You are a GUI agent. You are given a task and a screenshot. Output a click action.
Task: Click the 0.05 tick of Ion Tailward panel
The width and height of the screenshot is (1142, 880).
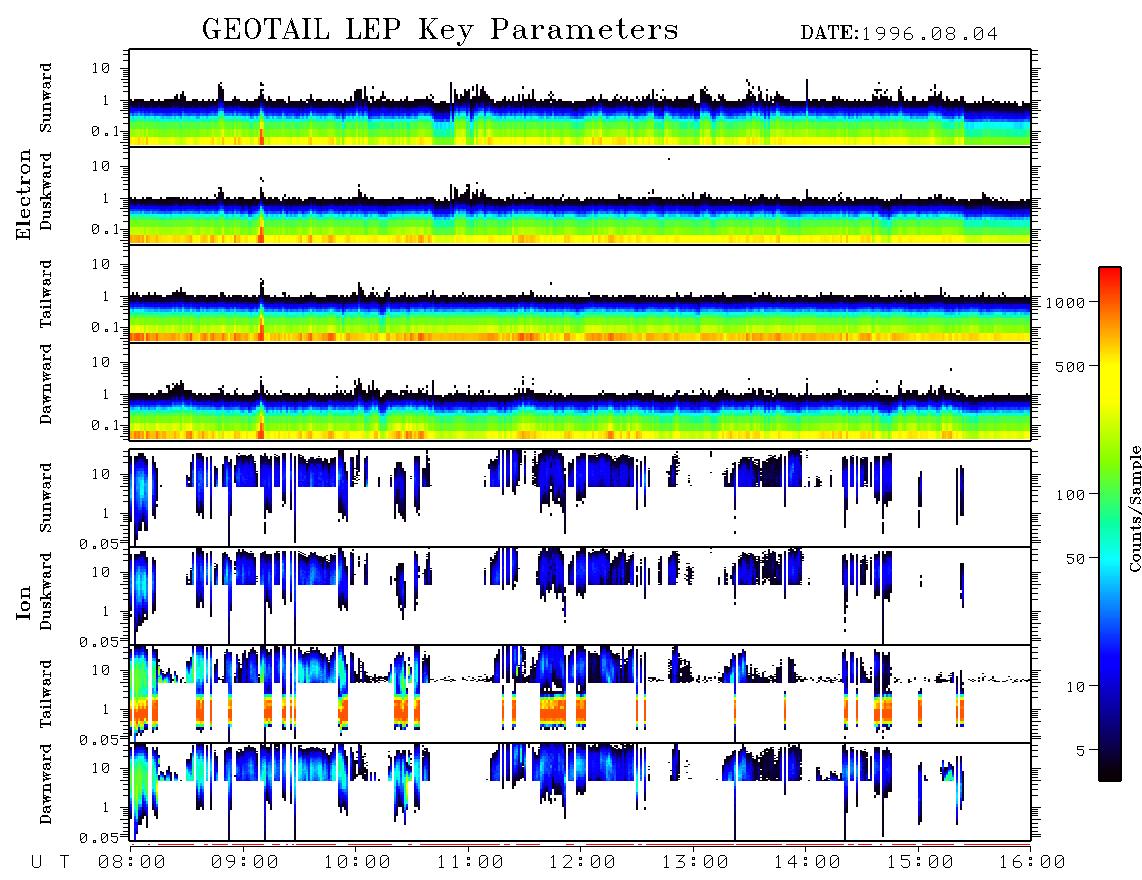tap(99, 740)
